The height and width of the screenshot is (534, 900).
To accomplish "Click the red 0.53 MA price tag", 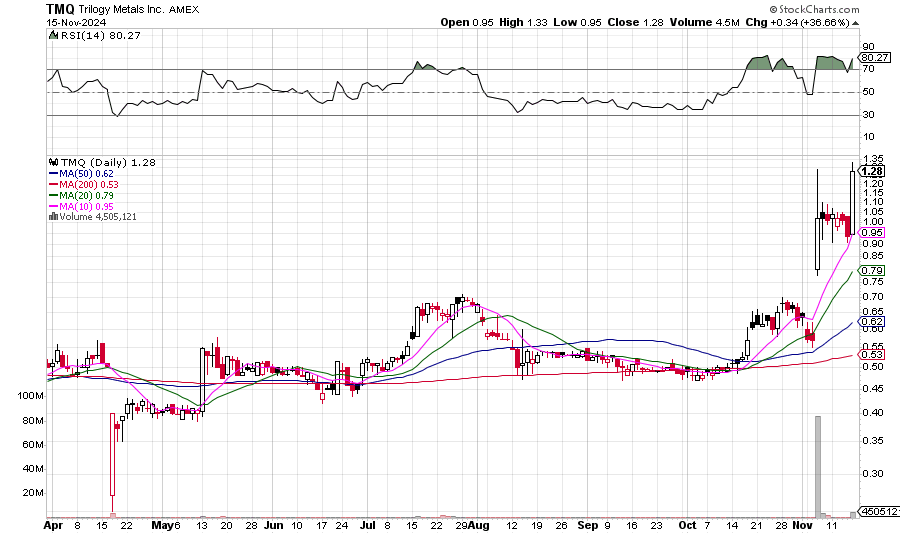I will [871, 355].
